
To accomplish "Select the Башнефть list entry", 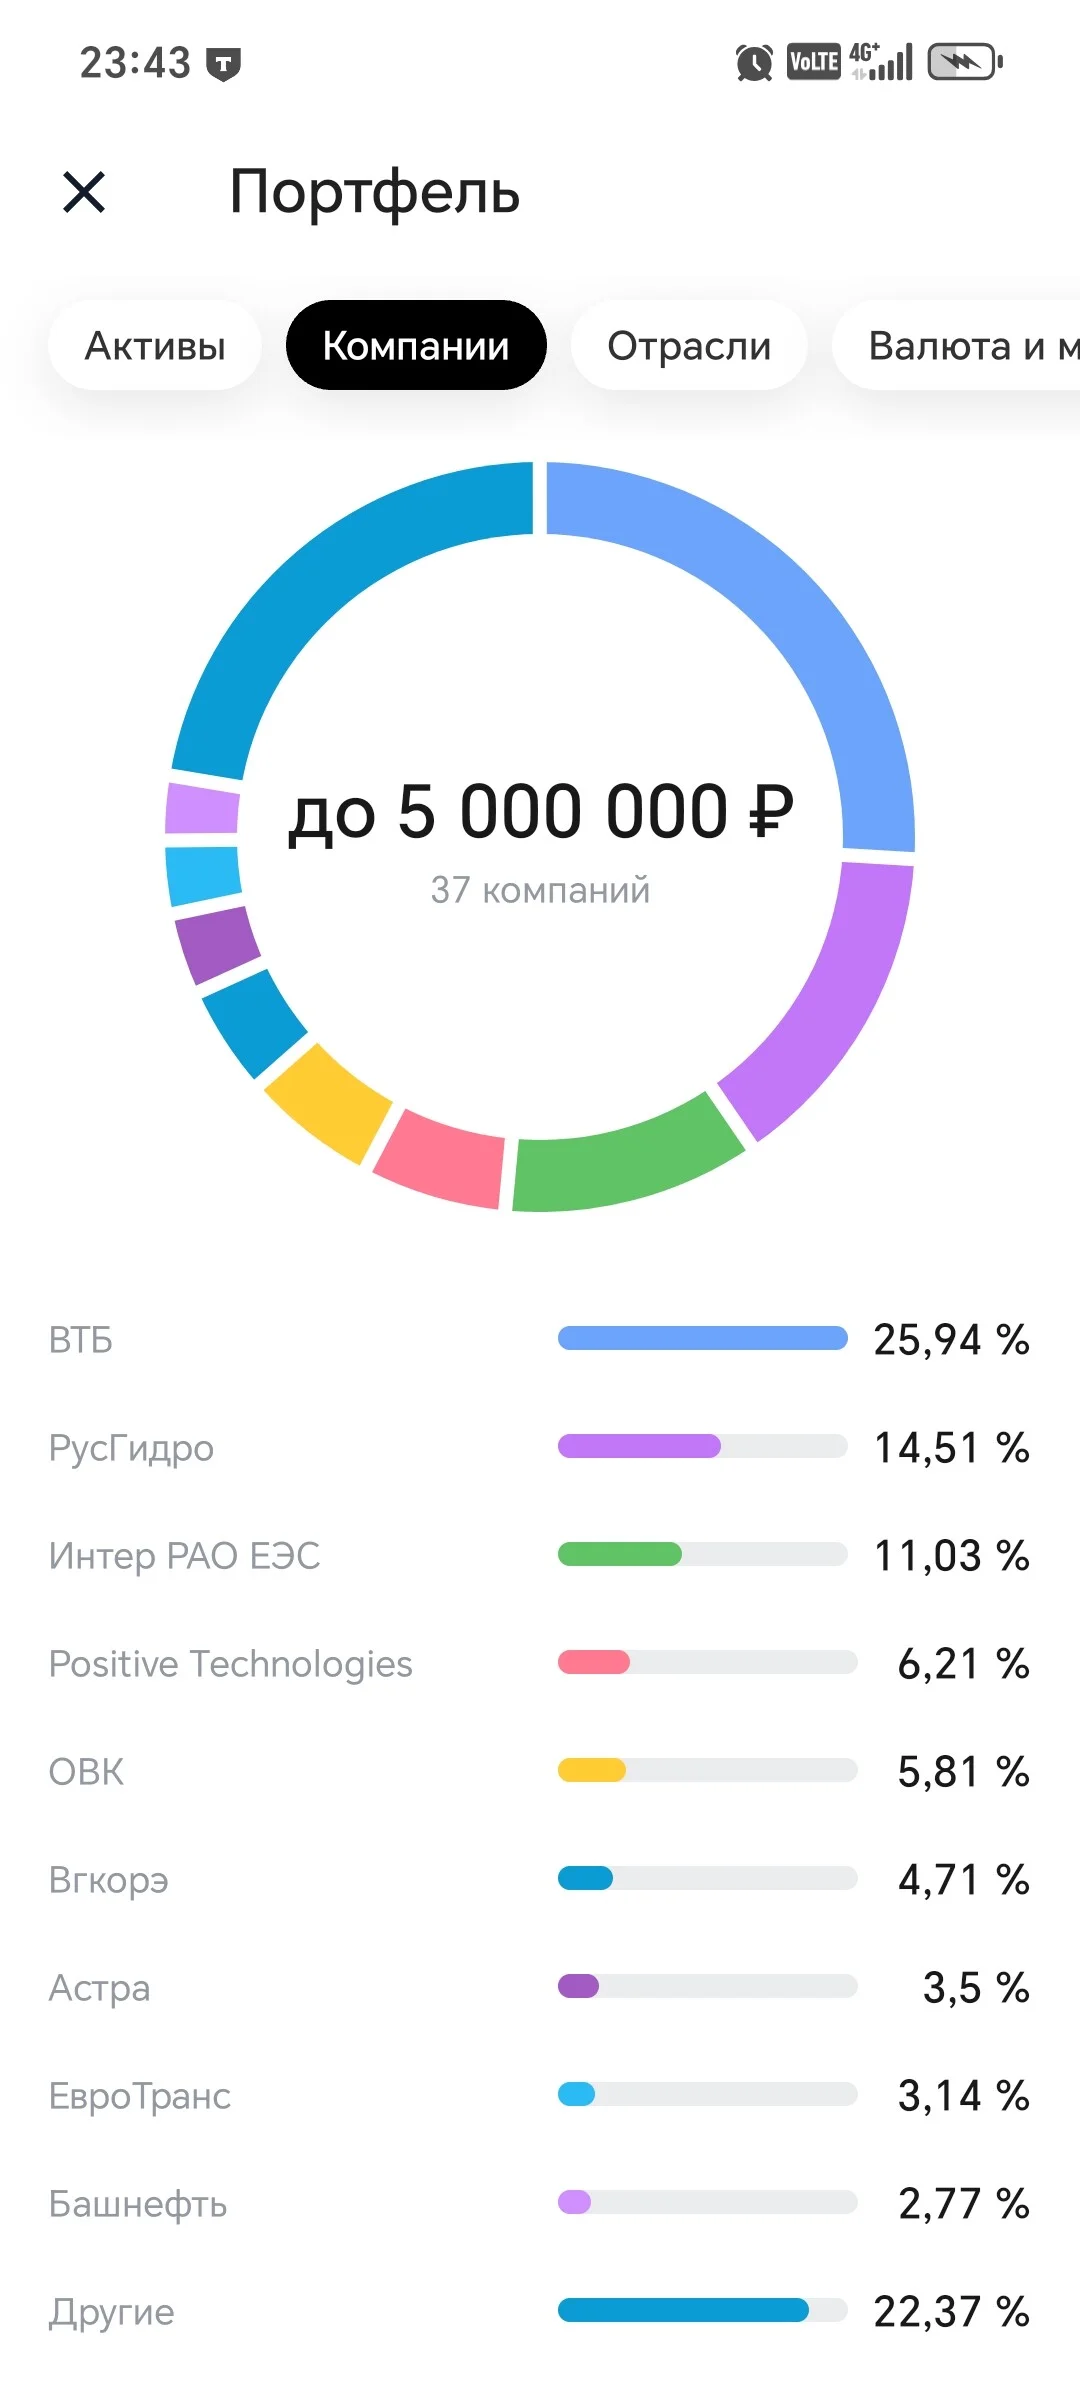I will click(540, 2203).
